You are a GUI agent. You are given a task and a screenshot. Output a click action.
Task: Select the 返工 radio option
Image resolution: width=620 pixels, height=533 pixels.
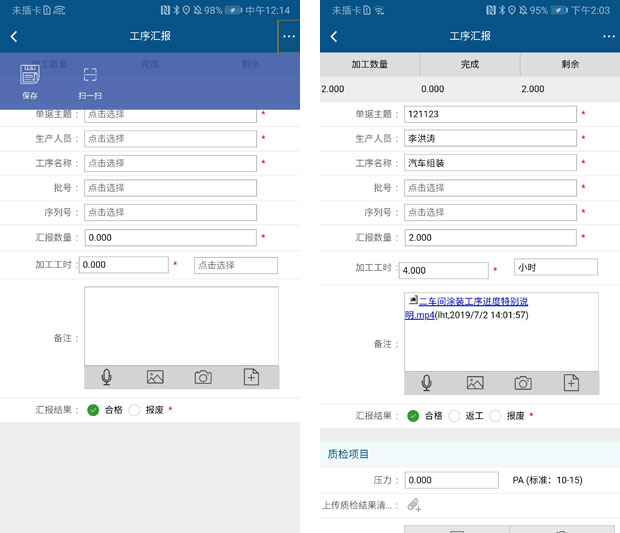(455, 416)
